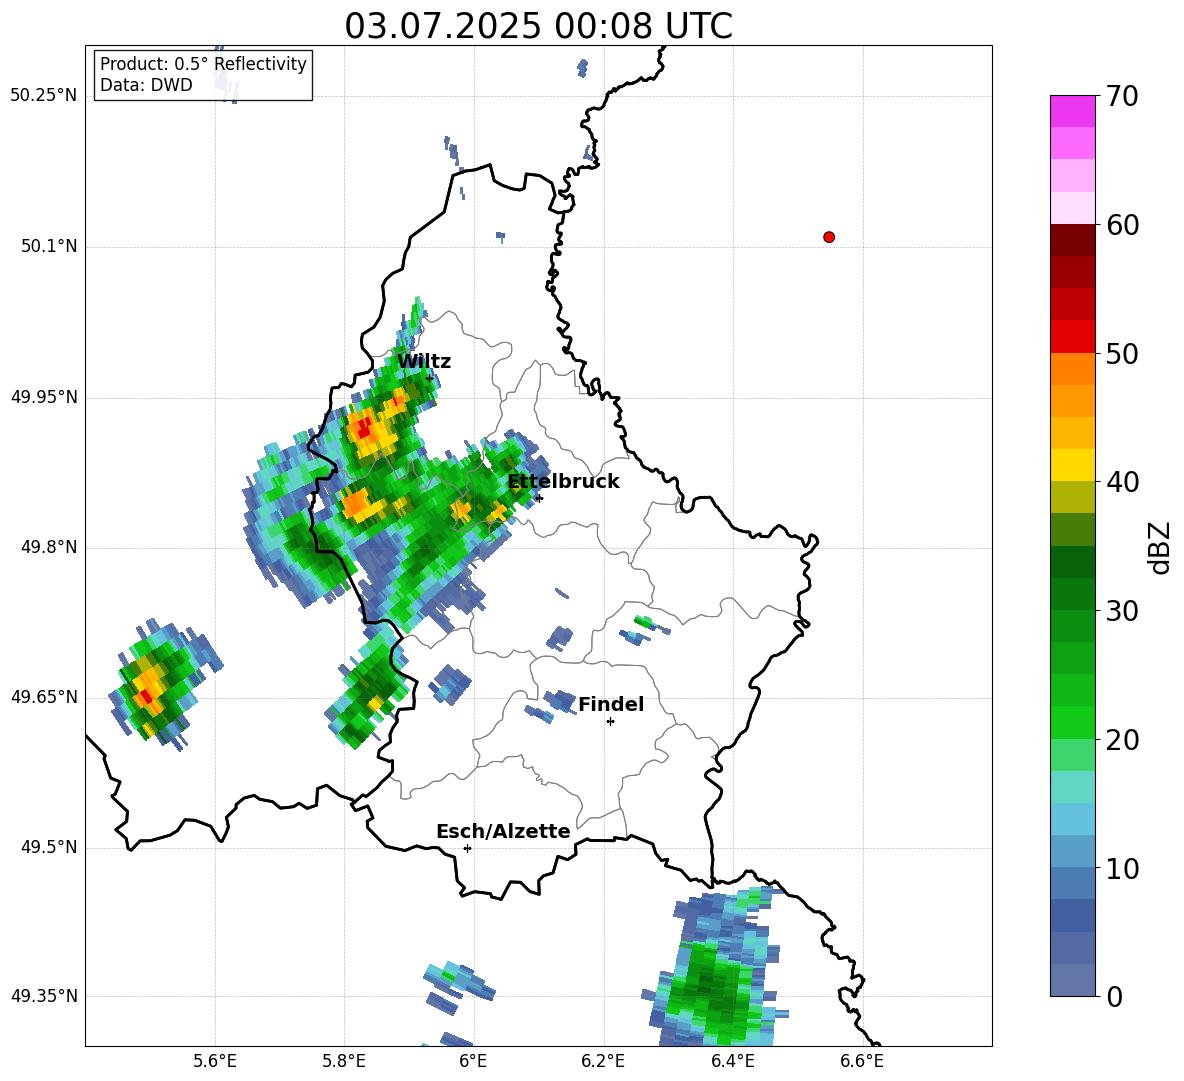The height and width of the screenshot is (1081, 1184).
Task: Click the Wiltz location cross marker
Action: click(430, 378)
